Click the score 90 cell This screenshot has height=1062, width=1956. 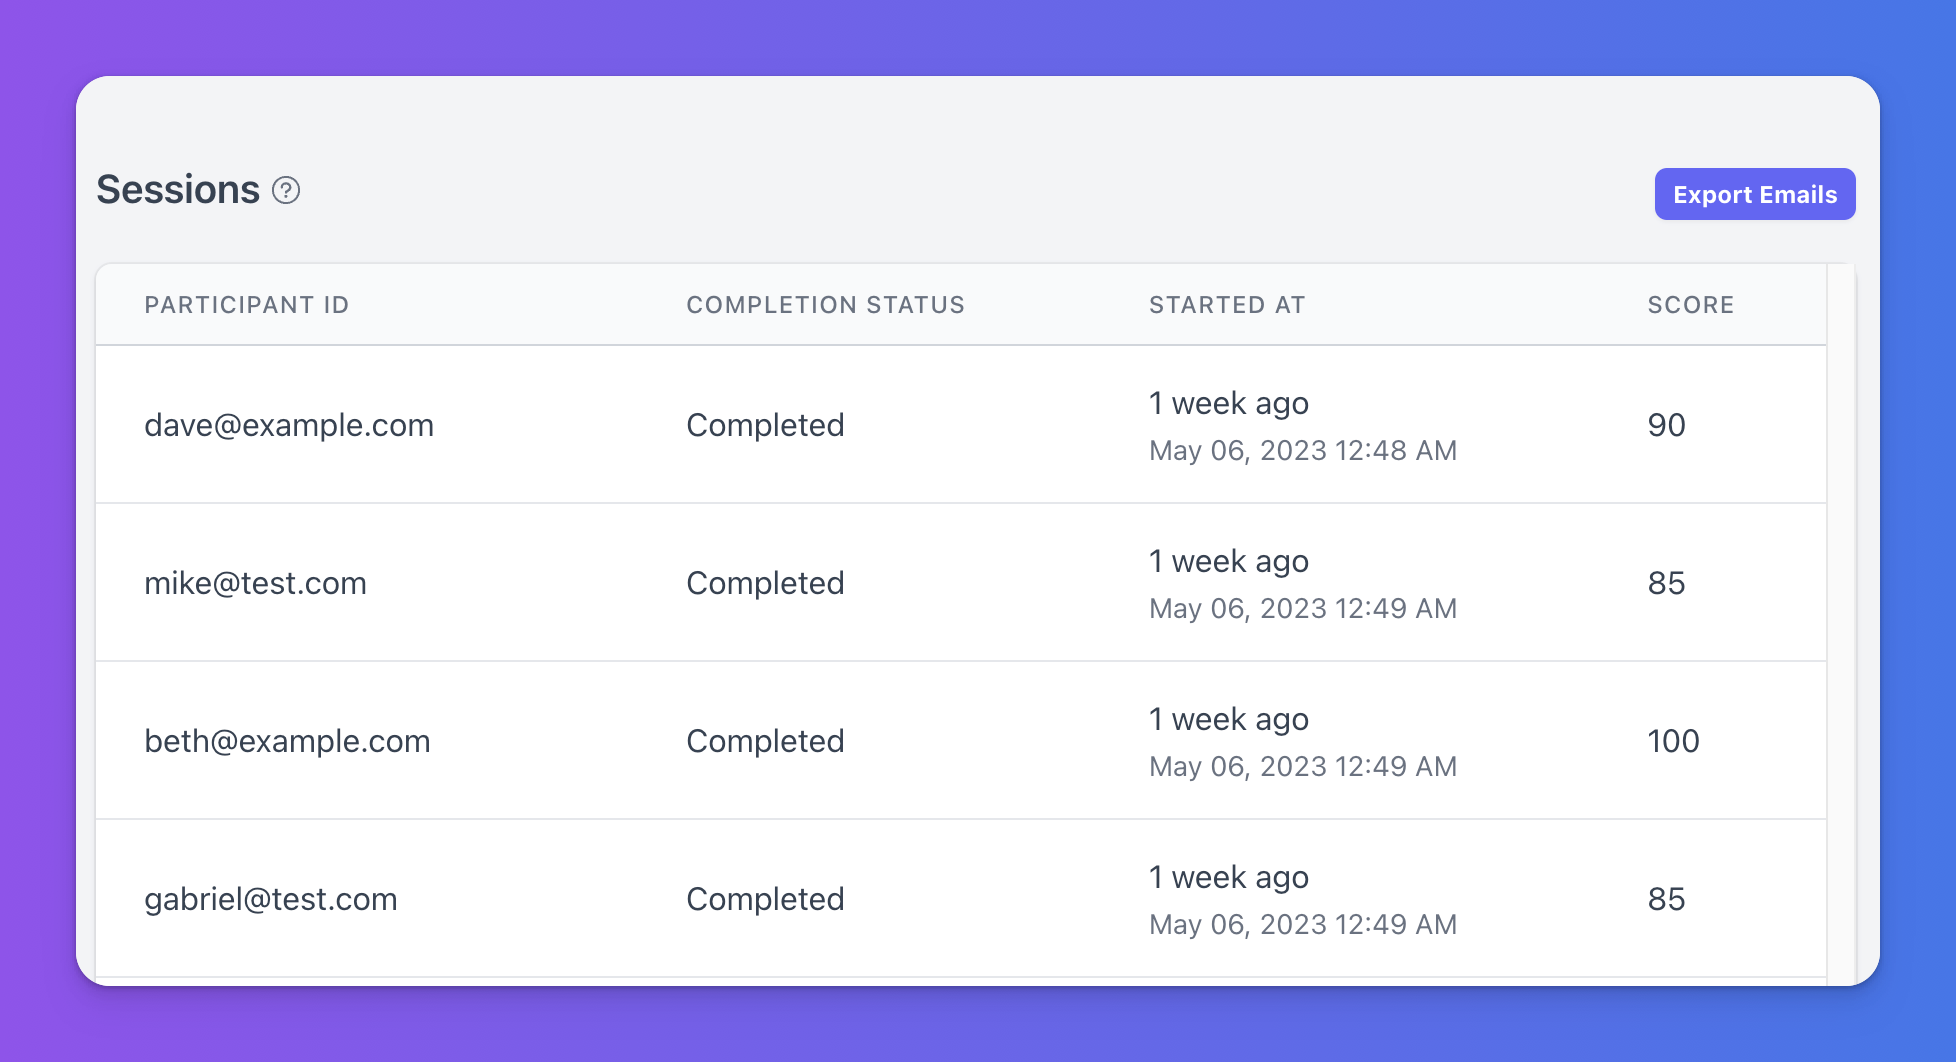coord(1666,425)
